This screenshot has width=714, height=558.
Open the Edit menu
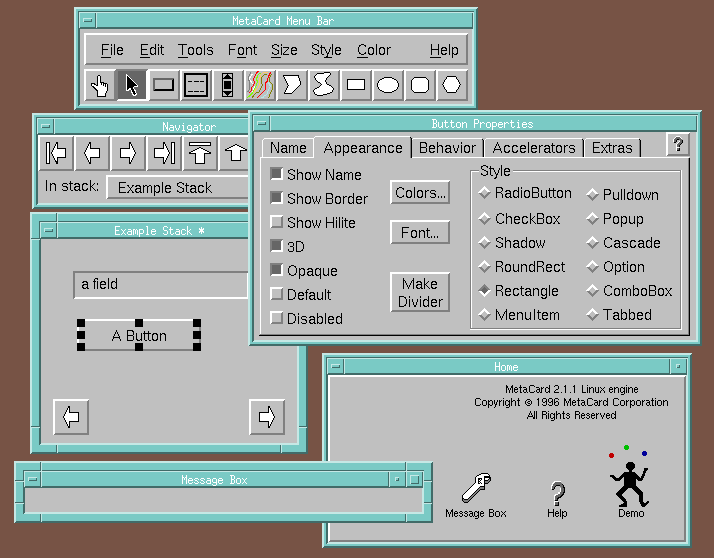point(152,50)
